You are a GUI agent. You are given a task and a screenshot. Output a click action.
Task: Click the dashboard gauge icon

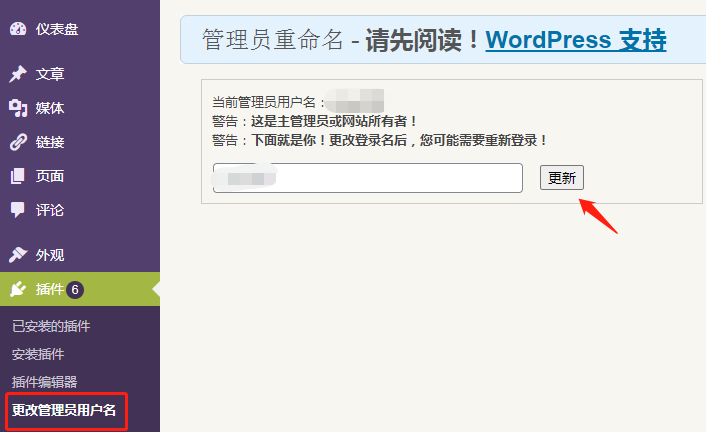tap(18, 29)
